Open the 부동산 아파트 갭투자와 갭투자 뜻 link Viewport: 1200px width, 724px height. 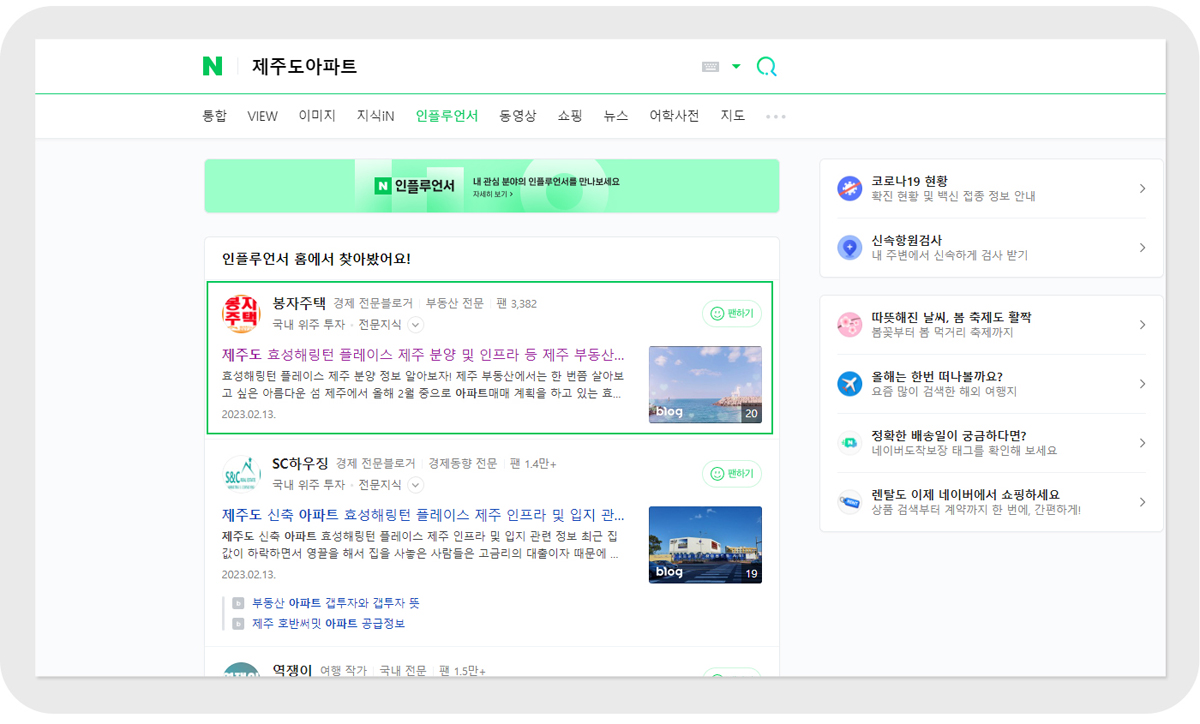point(336,603)
